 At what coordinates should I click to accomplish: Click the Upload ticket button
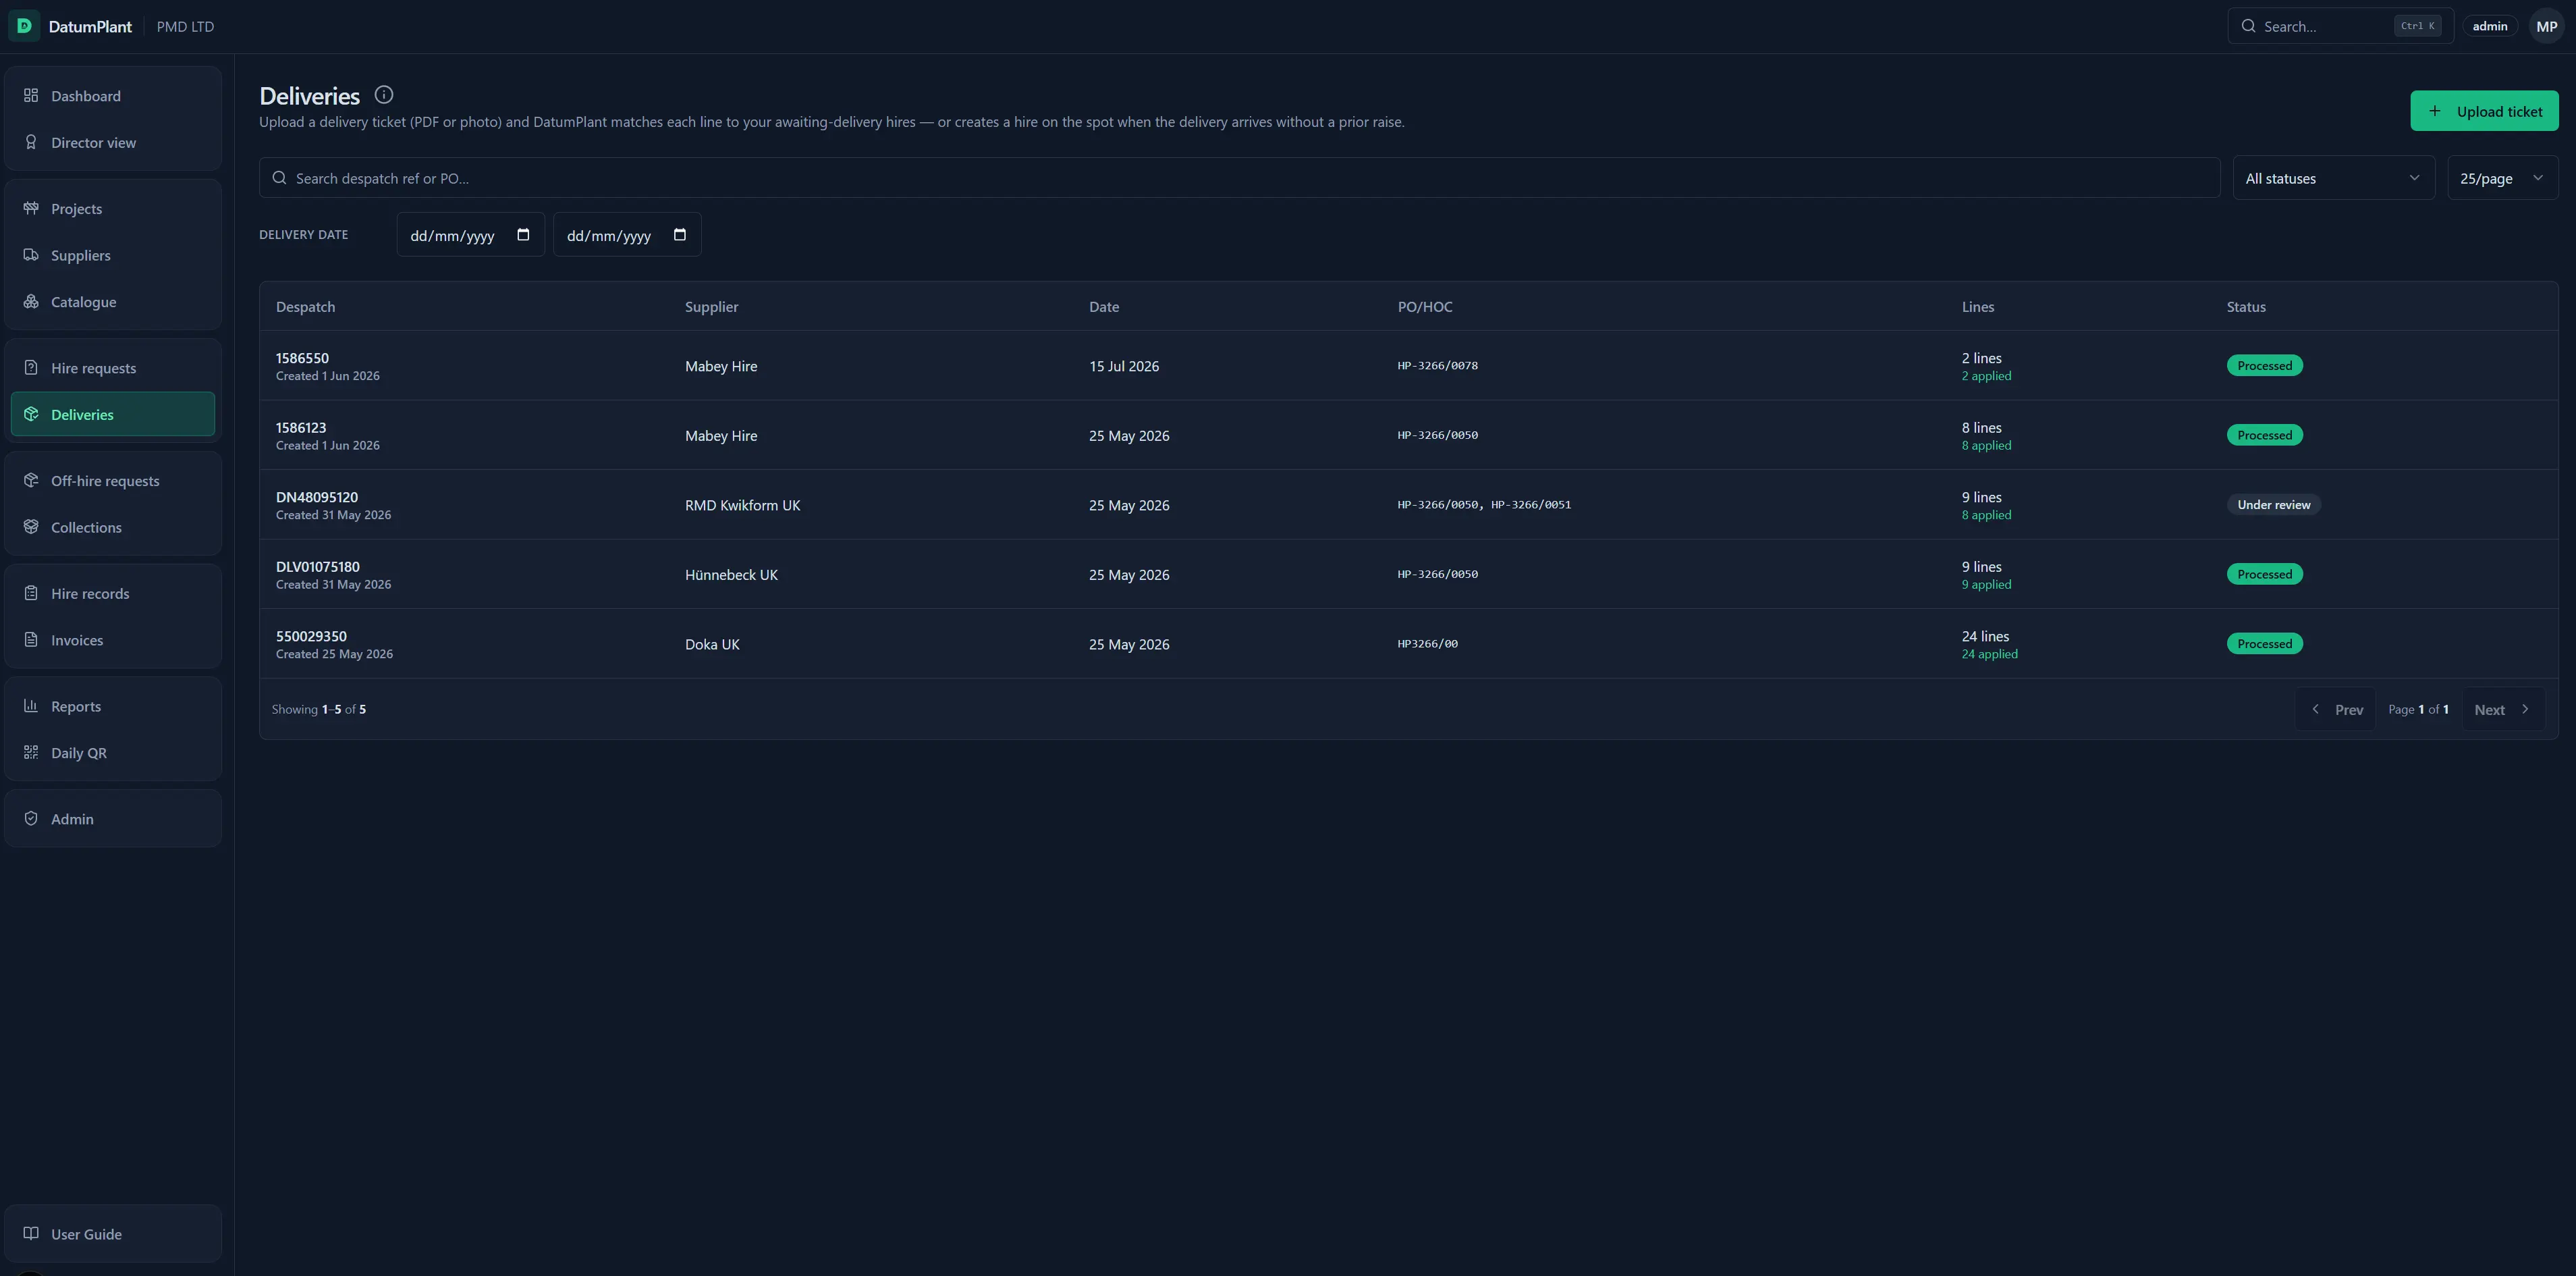point(2484,111)
